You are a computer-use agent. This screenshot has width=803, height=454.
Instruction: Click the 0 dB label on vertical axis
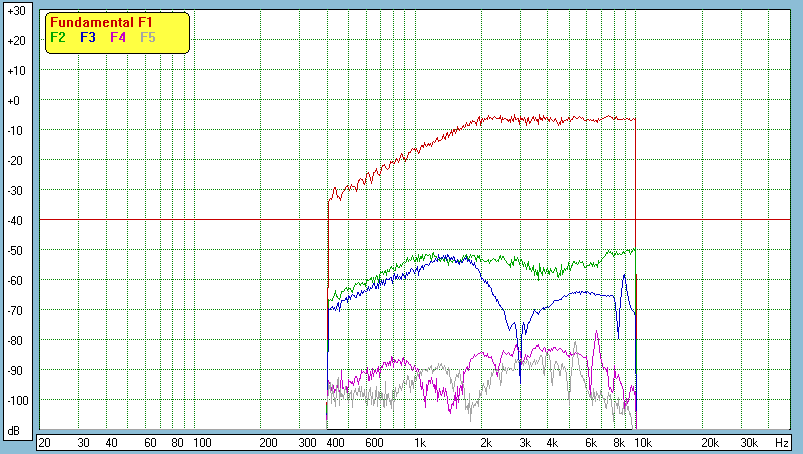point(15,101)
